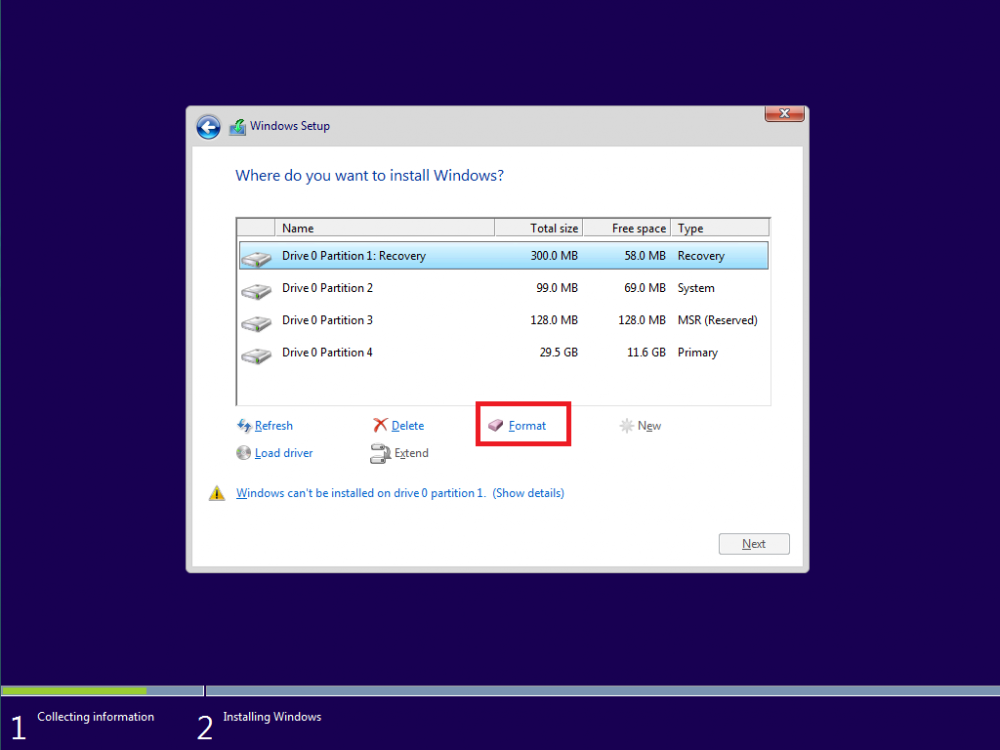Open the Show details link
This screenshot has width=1000, height=750.
[x=528, y=493]
